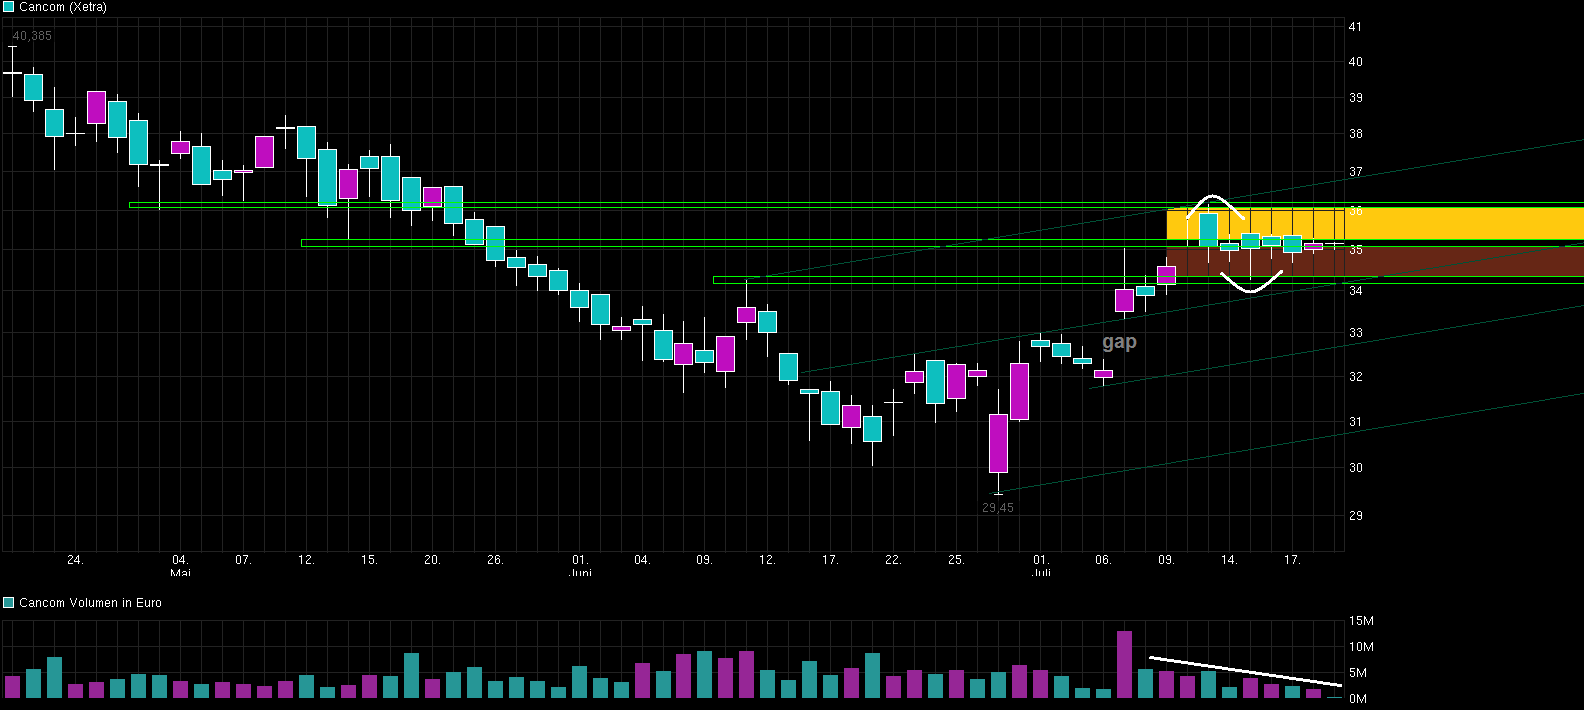
Task: Click the high price label 40,385
Action: coord(32,36)
